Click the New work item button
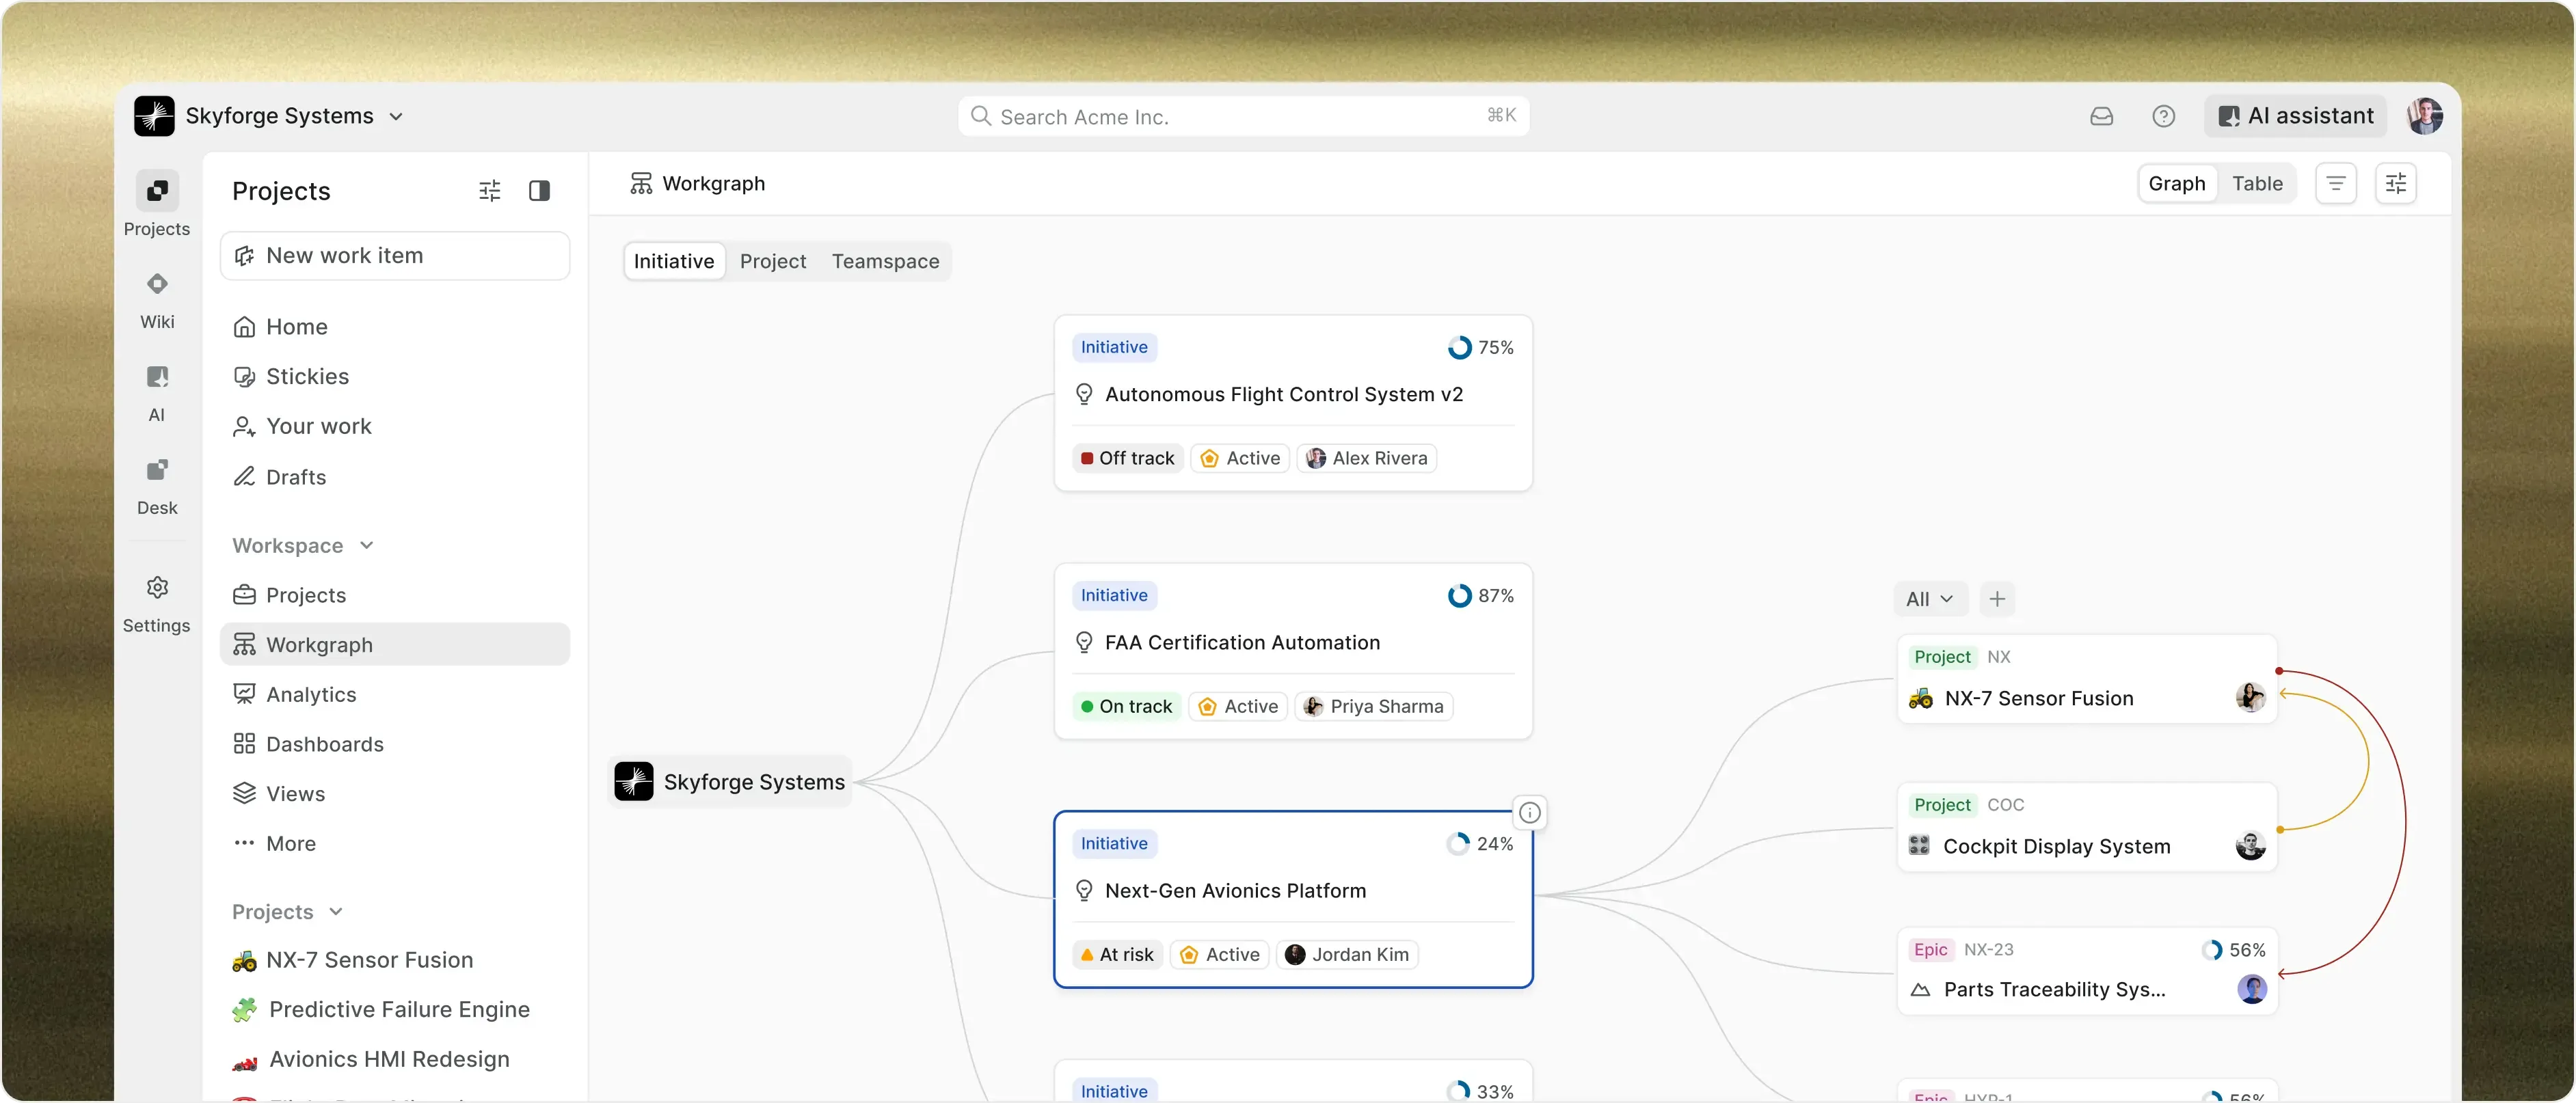2576x1103 pixels. pos(395,256)
